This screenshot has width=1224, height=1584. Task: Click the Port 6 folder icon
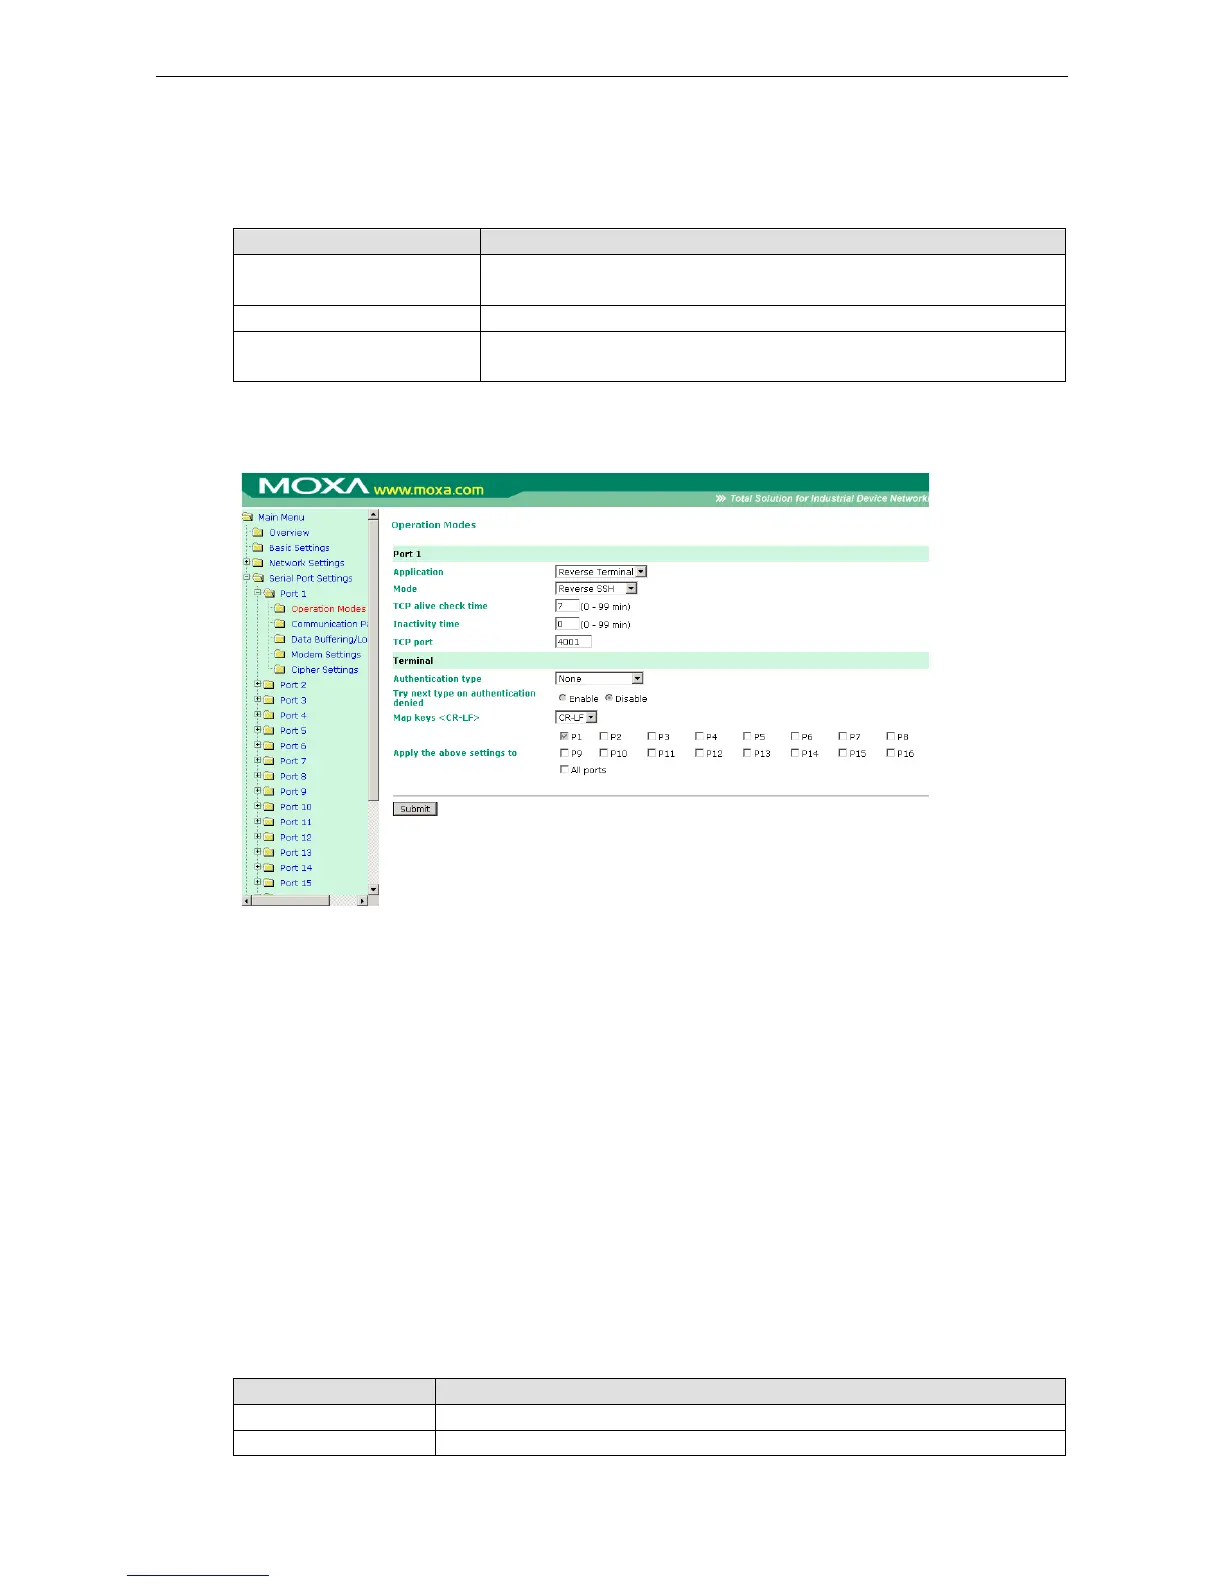[269, 746]
